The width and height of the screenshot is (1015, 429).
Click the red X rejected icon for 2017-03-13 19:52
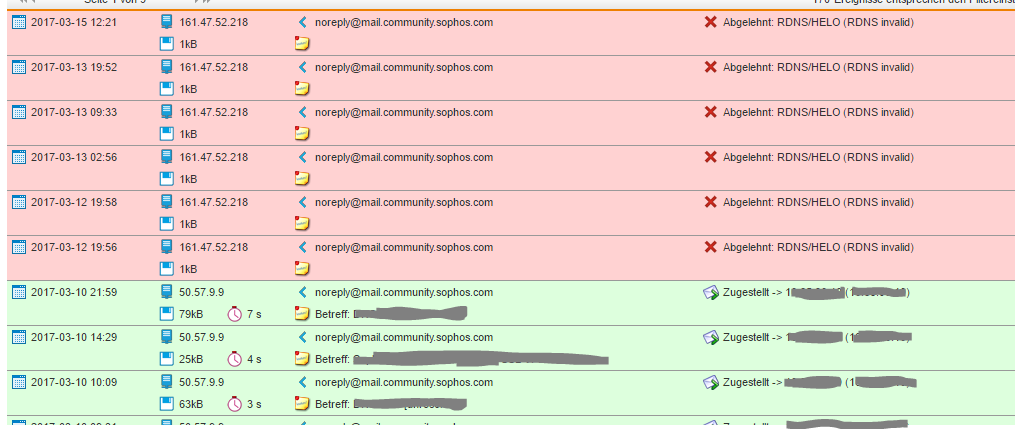pos(710,67)
